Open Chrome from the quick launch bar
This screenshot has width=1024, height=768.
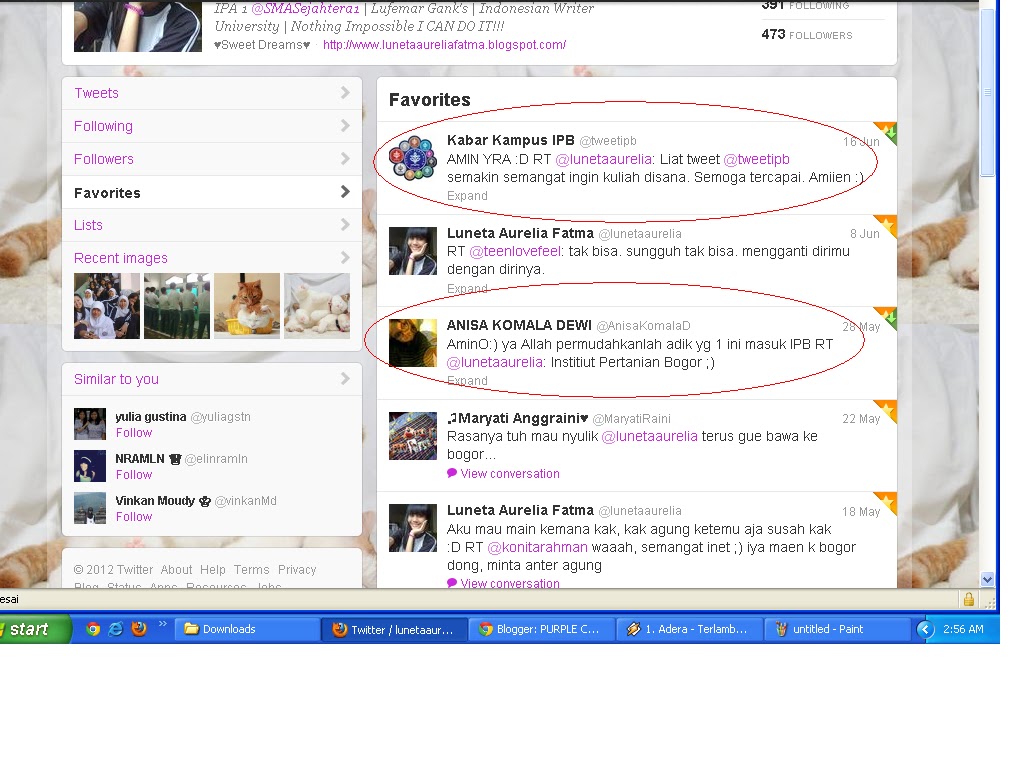[x=93, y=629]
